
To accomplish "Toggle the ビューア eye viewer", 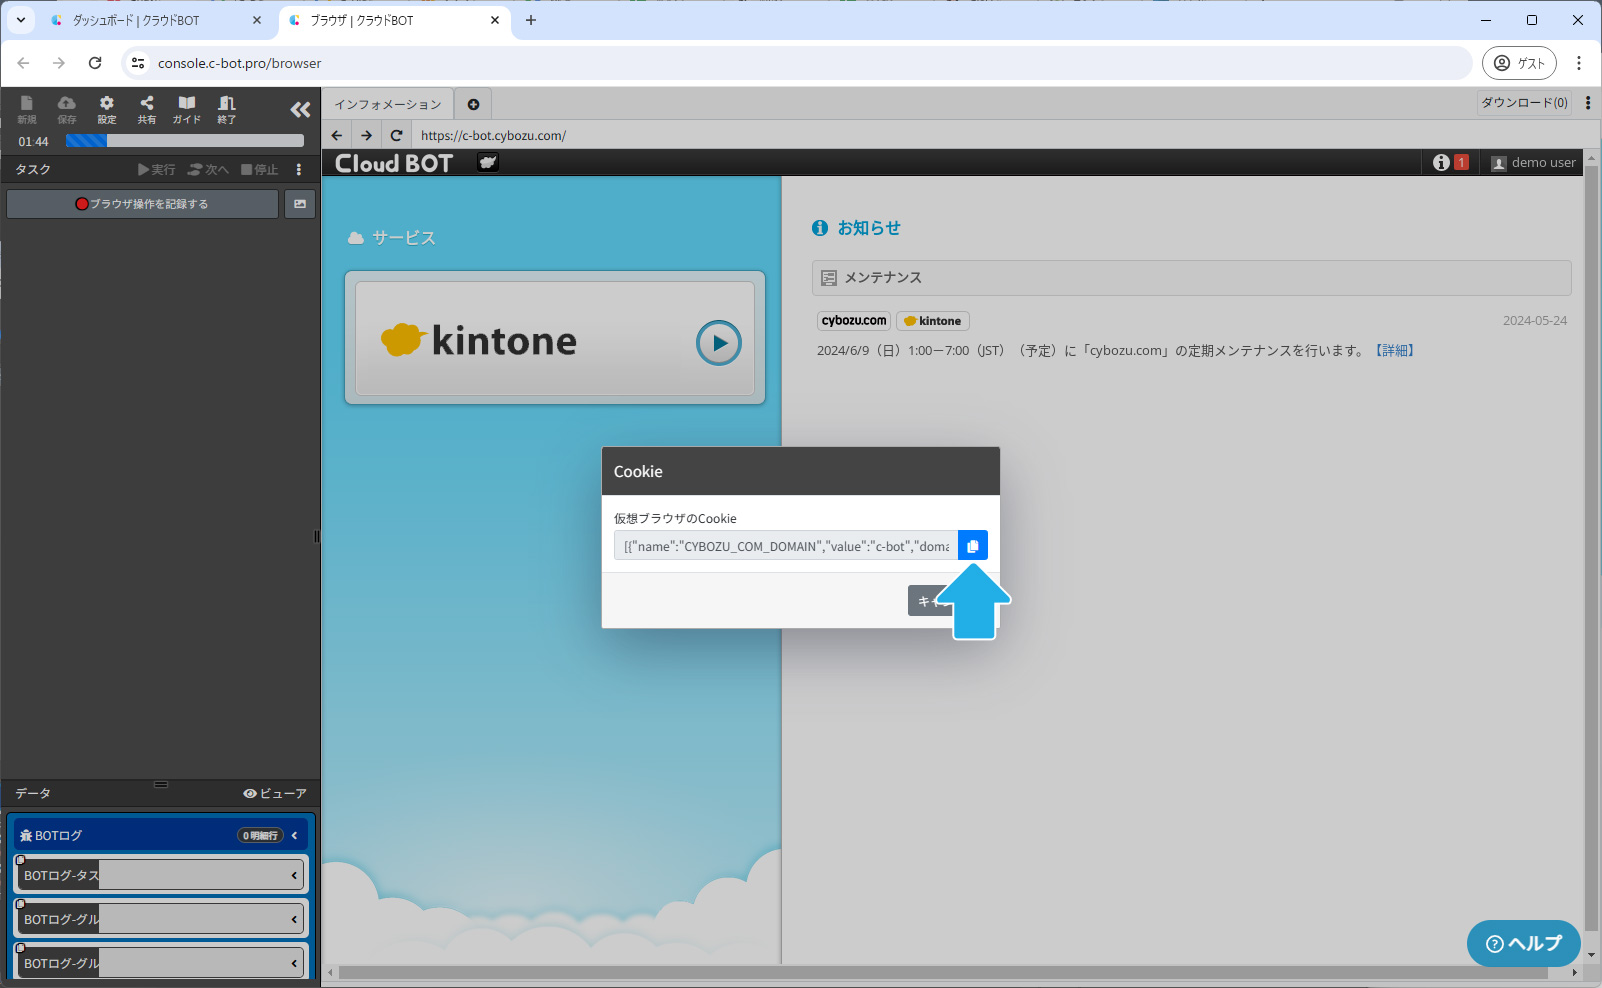I will 275,793.
